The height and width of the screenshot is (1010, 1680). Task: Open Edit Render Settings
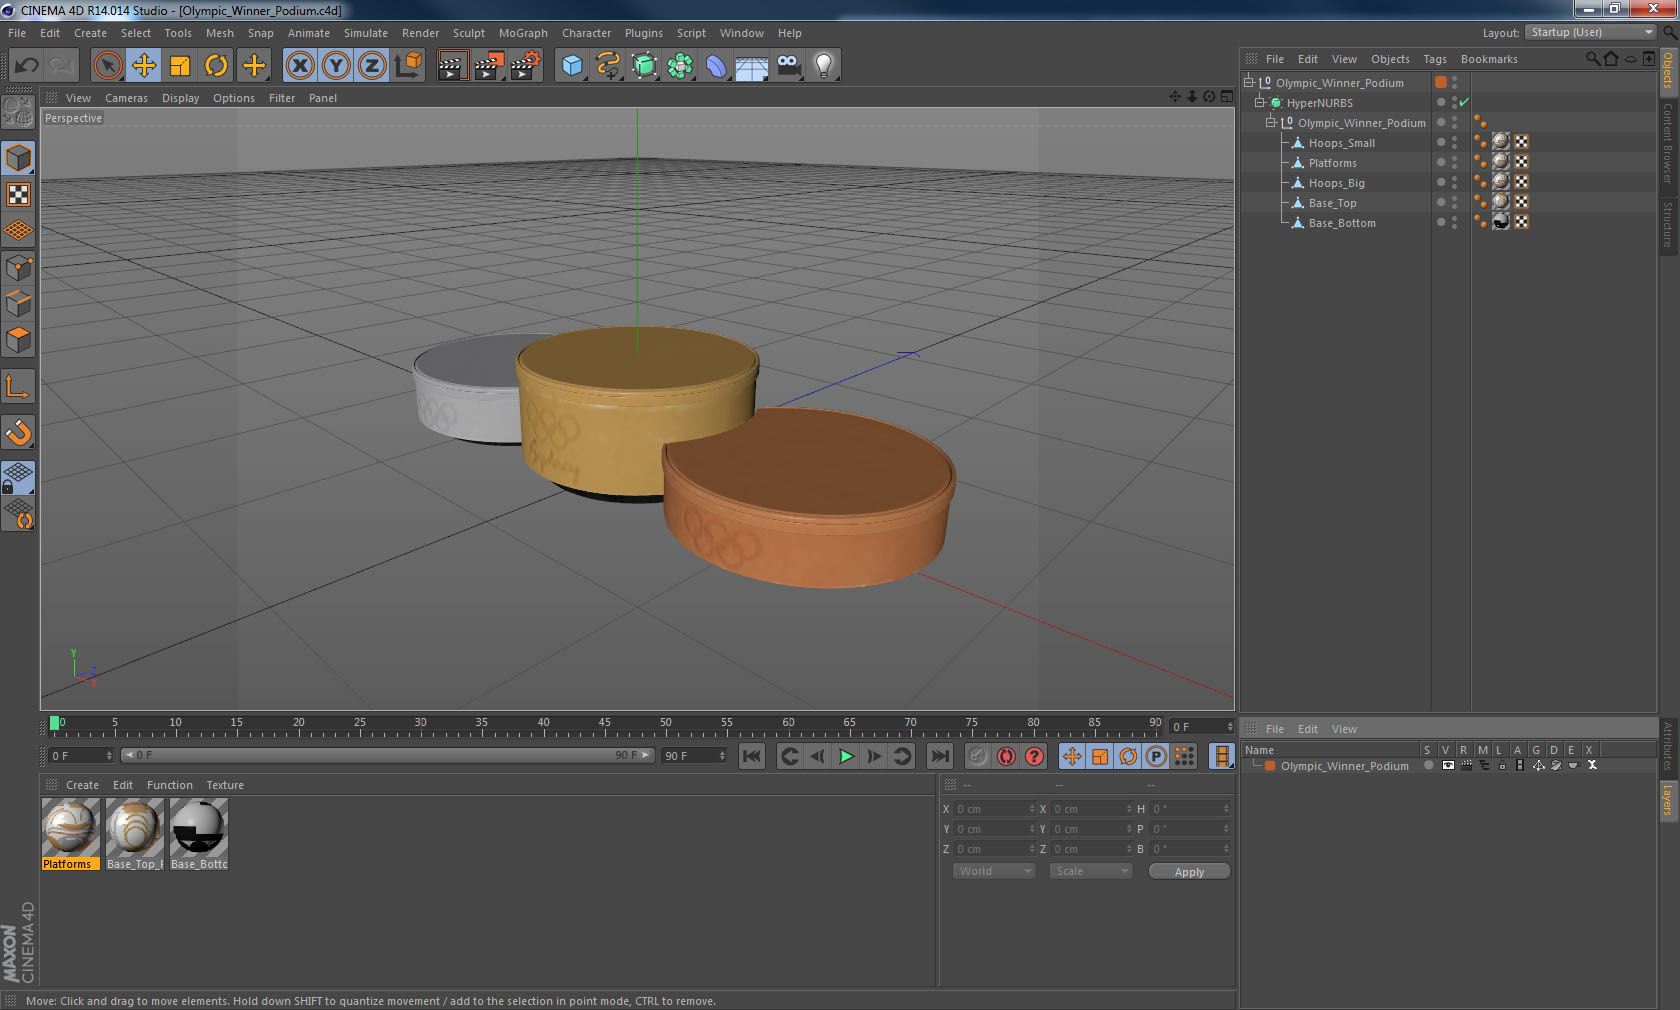click(526, 66)
